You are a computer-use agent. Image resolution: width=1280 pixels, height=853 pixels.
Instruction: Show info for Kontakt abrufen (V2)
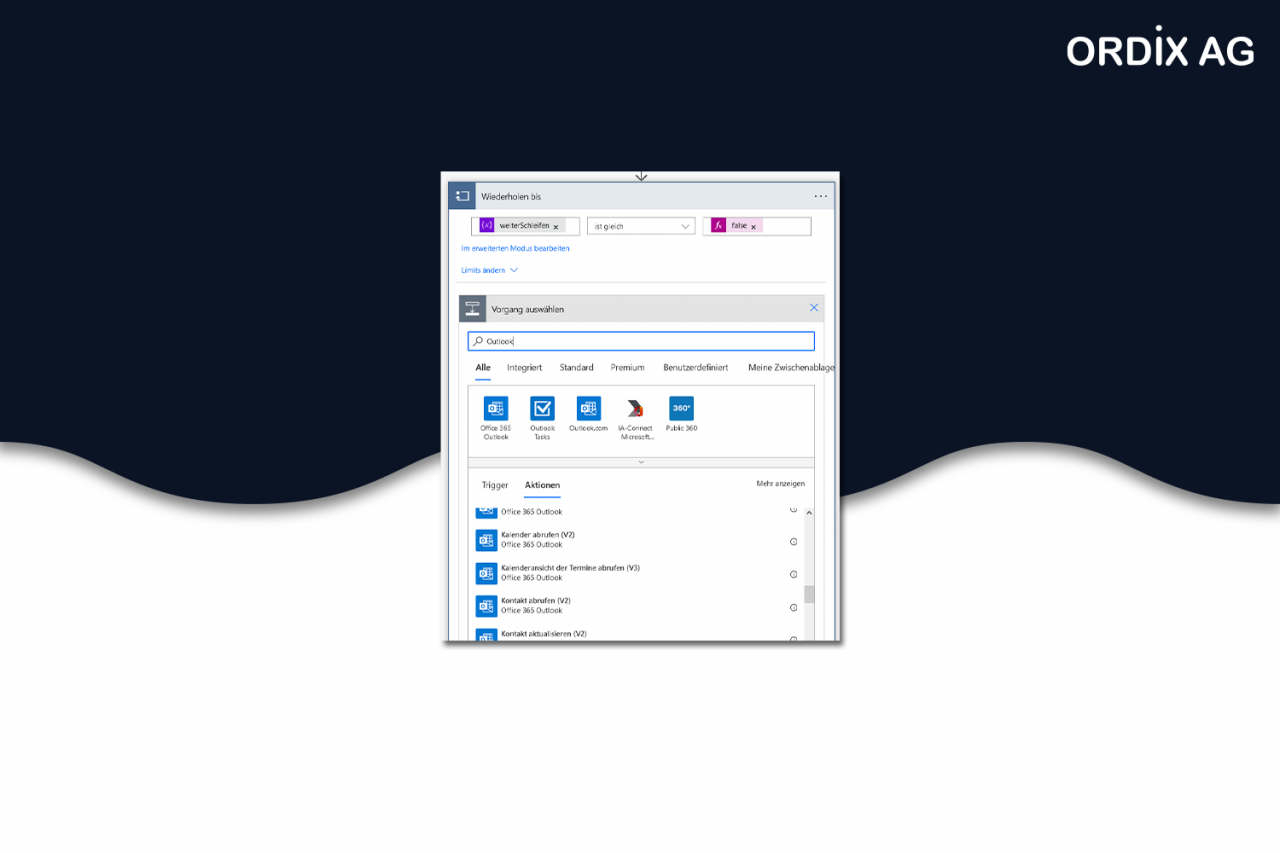click(794, 607)
